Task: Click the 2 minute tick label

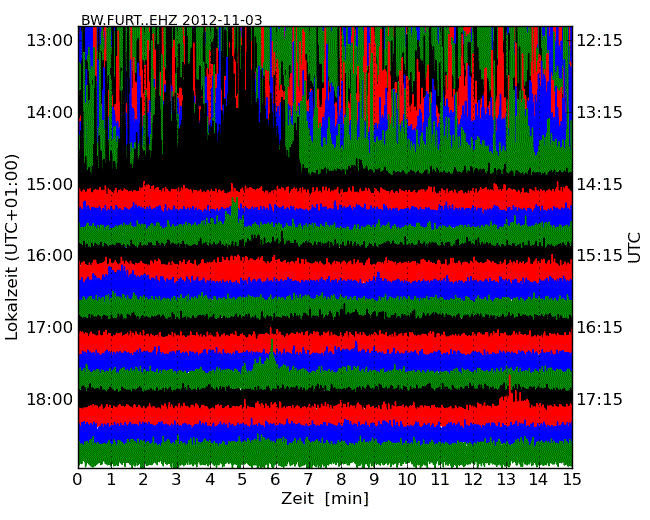Action: click(x=143, y=480)
